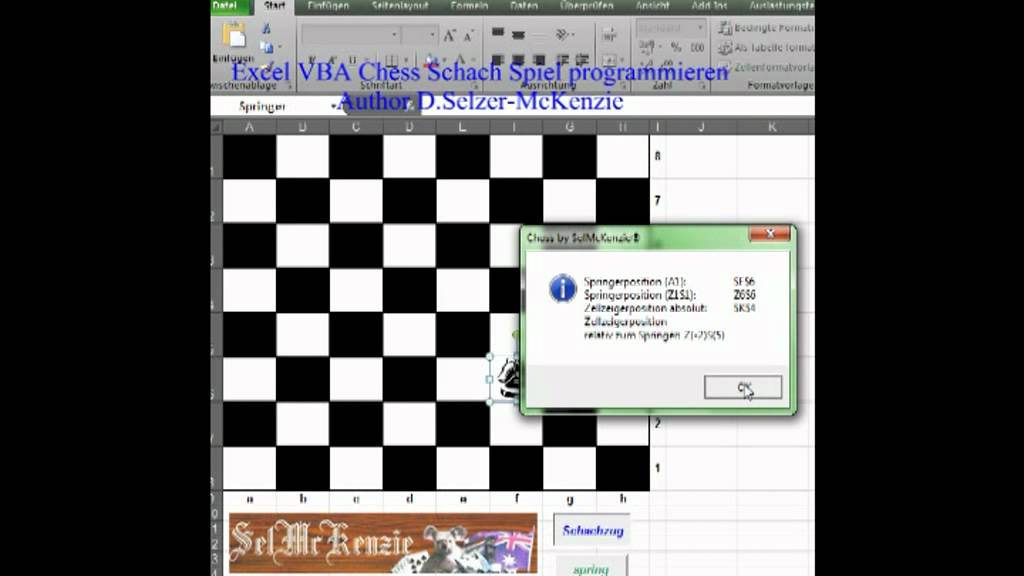Image resolution: width=1024 pixels, height=576 pixels.
Task: Click the top align icon
Action: point(498,33)
